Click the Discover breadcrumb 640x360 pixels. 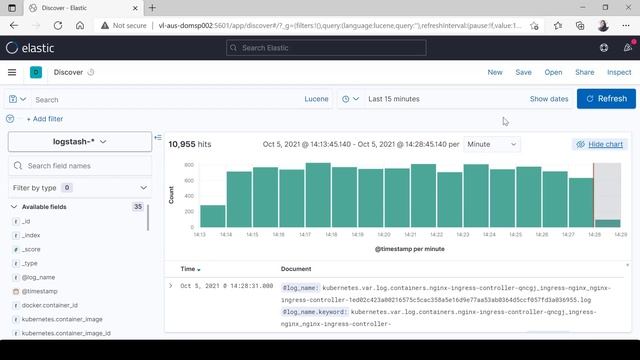click(x=68, y=72)
